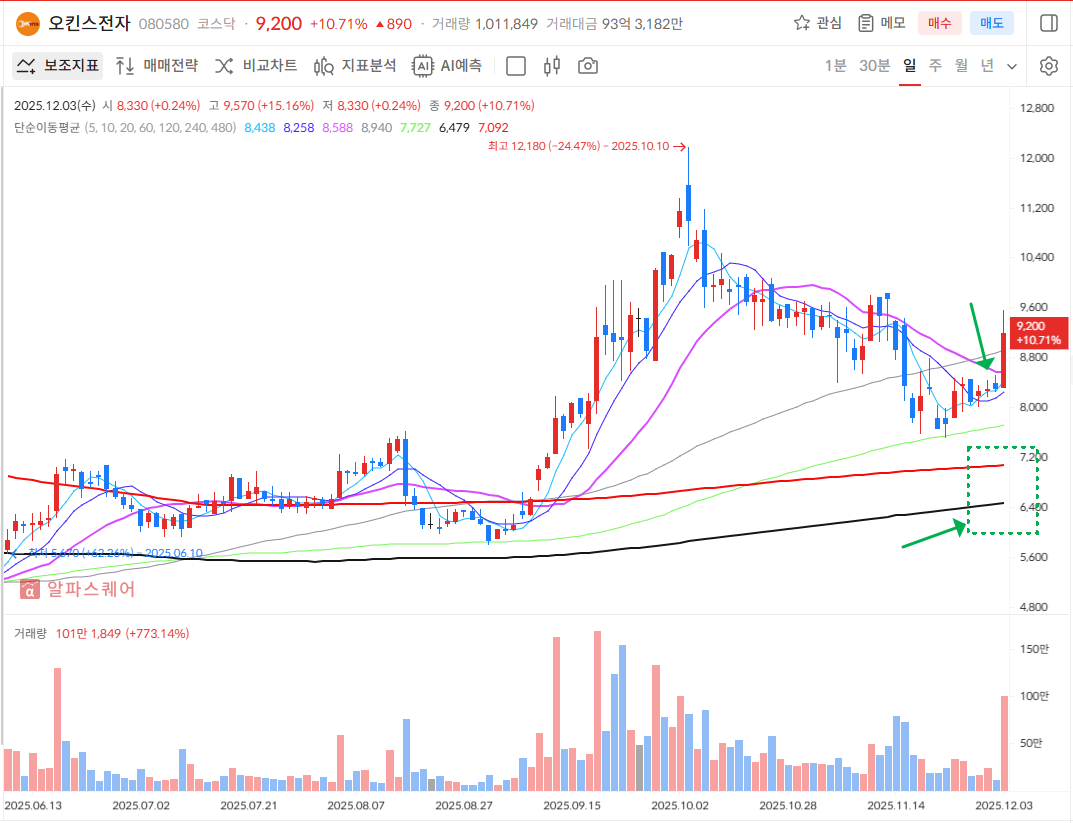The width and height of the screenshot is (1073, 823).
Task: Toggle the square checkbox in chart toolbar
Action: point(516,66)
